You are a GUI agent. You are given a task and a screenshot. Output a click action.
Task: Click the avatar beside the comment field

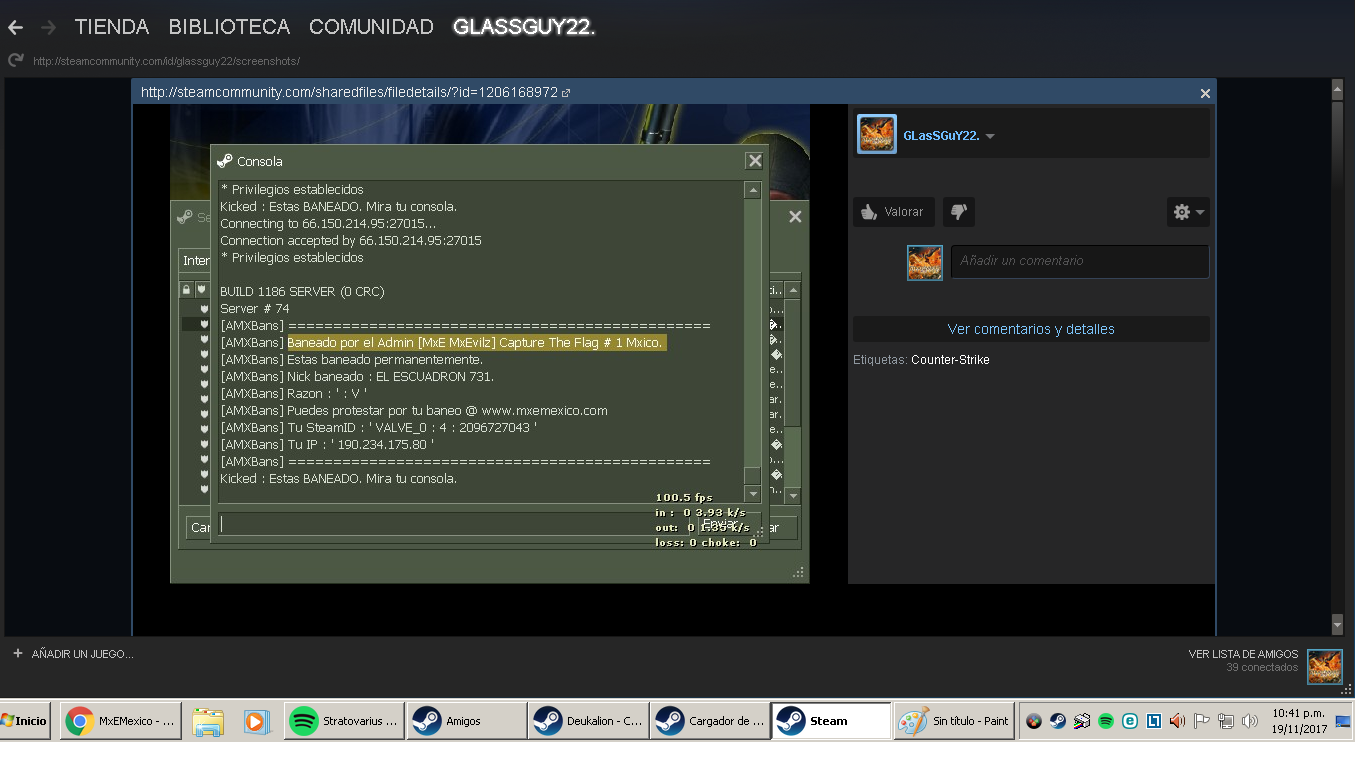pos(925,262)
